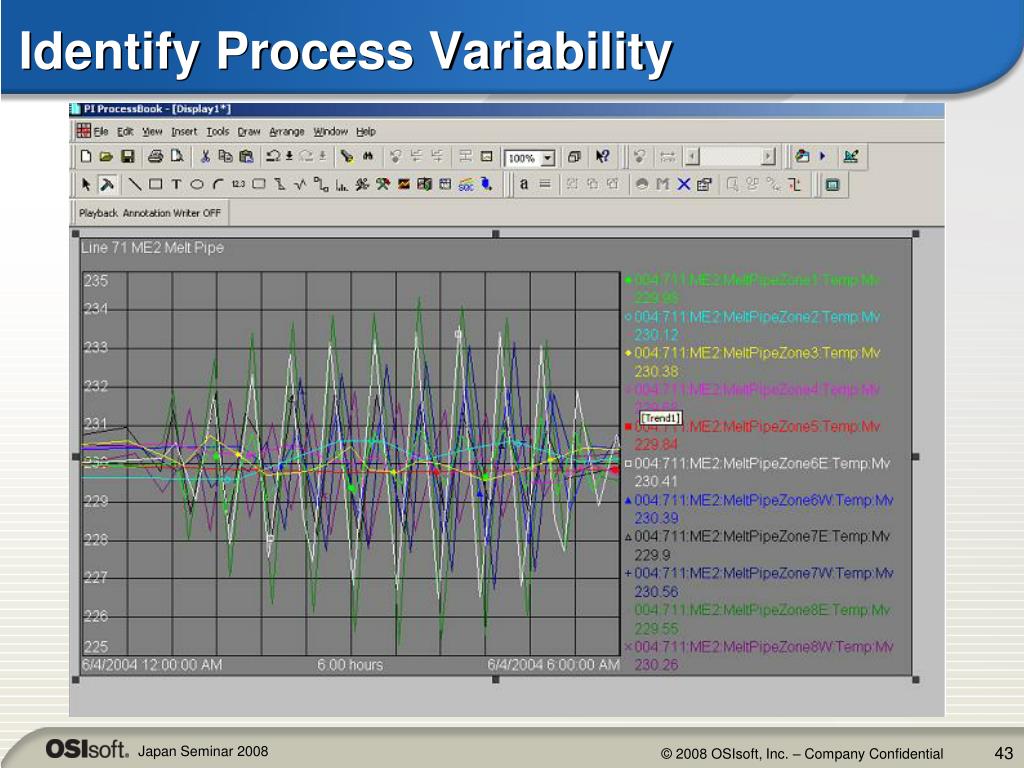Click the 6.00 hours time span label
The height and width of the screenshot is (768, 1024).
click(350, 665)
